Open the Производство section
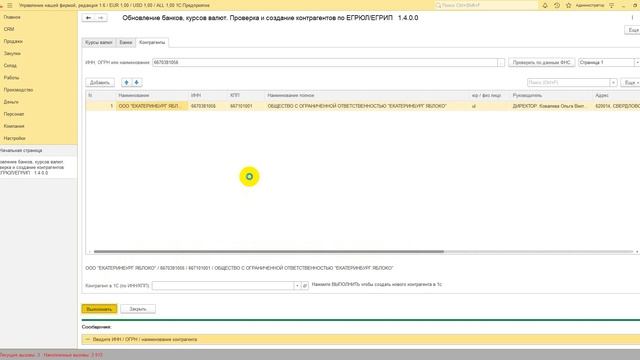This screenshot has height=360, width=640. (x=18, y=90)
